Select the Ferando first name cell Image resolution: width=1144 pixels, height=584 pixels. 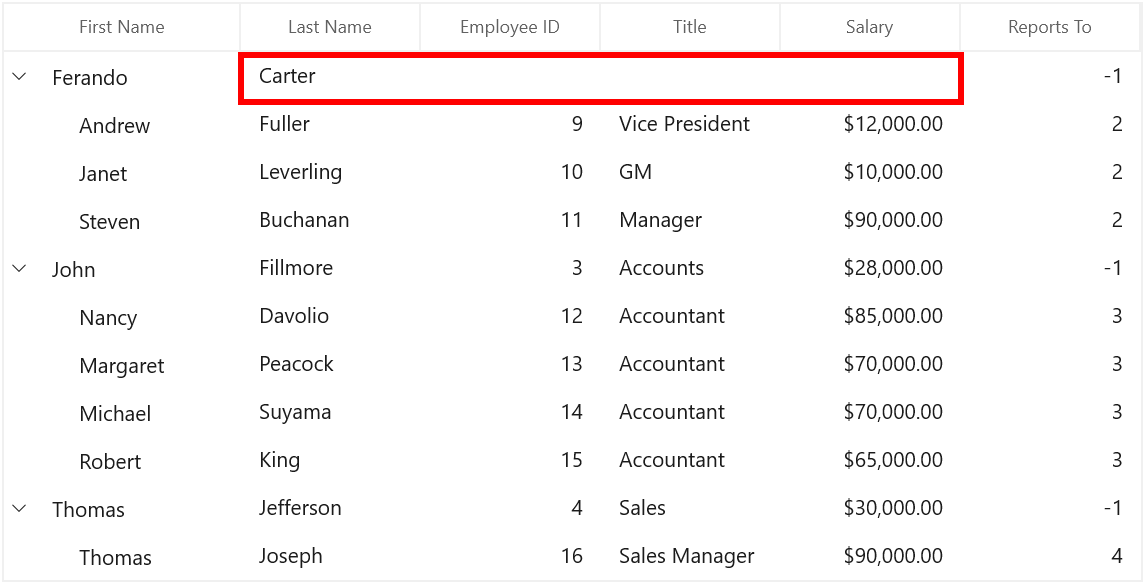tap(90, 77)
